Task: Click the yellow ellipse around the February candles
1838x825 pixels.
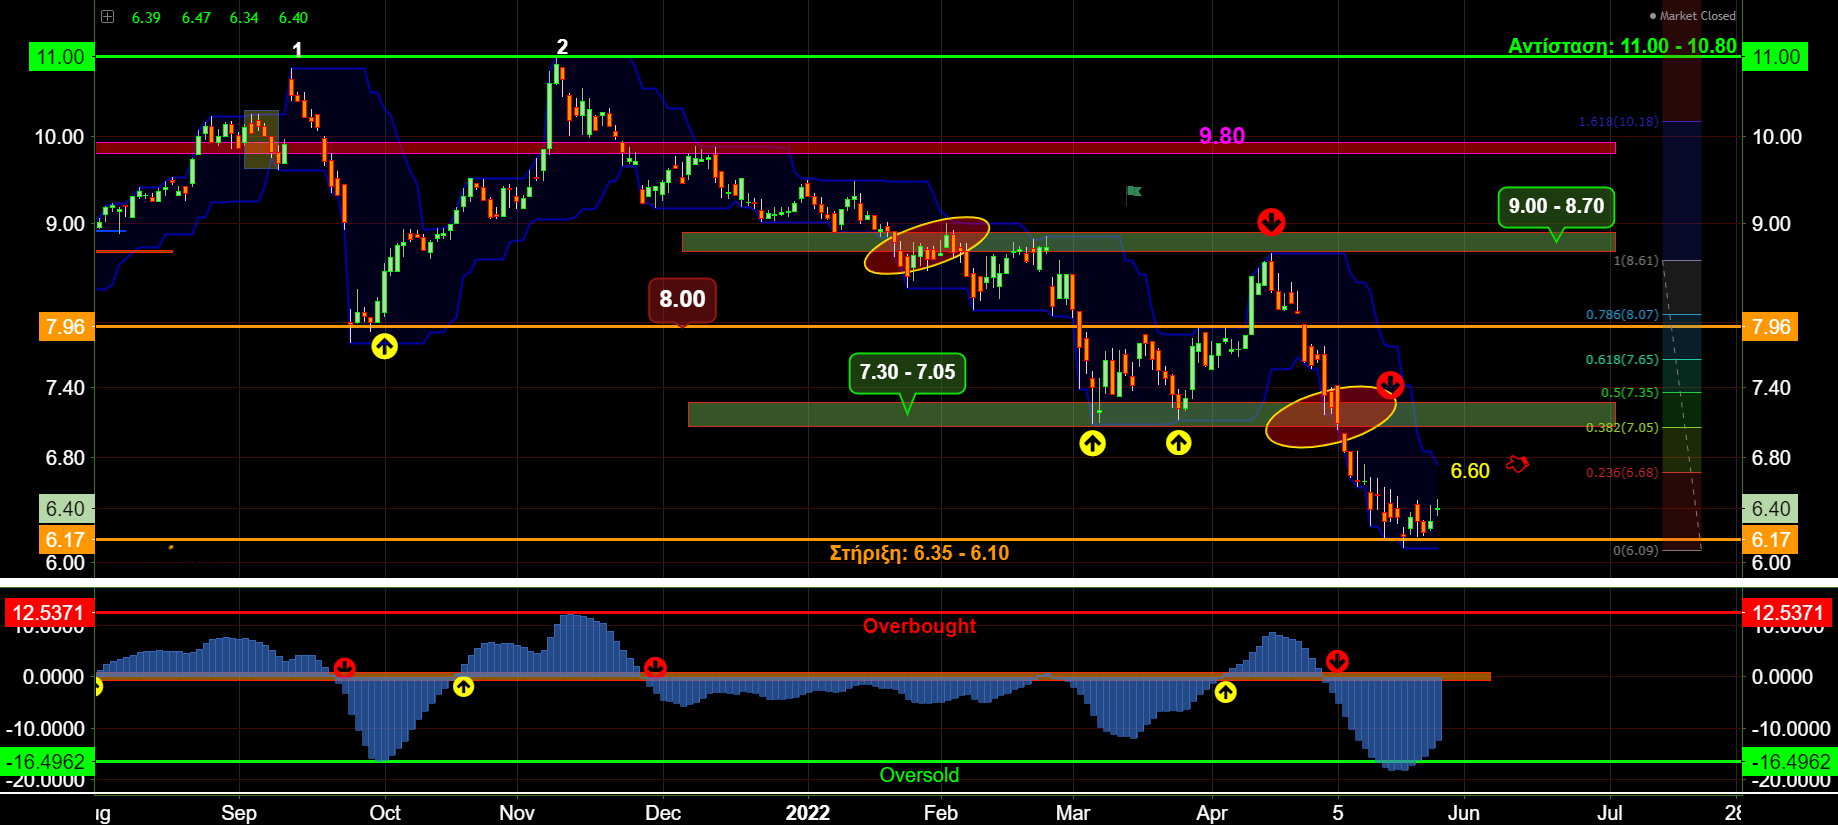Action: tap(927, 246)
